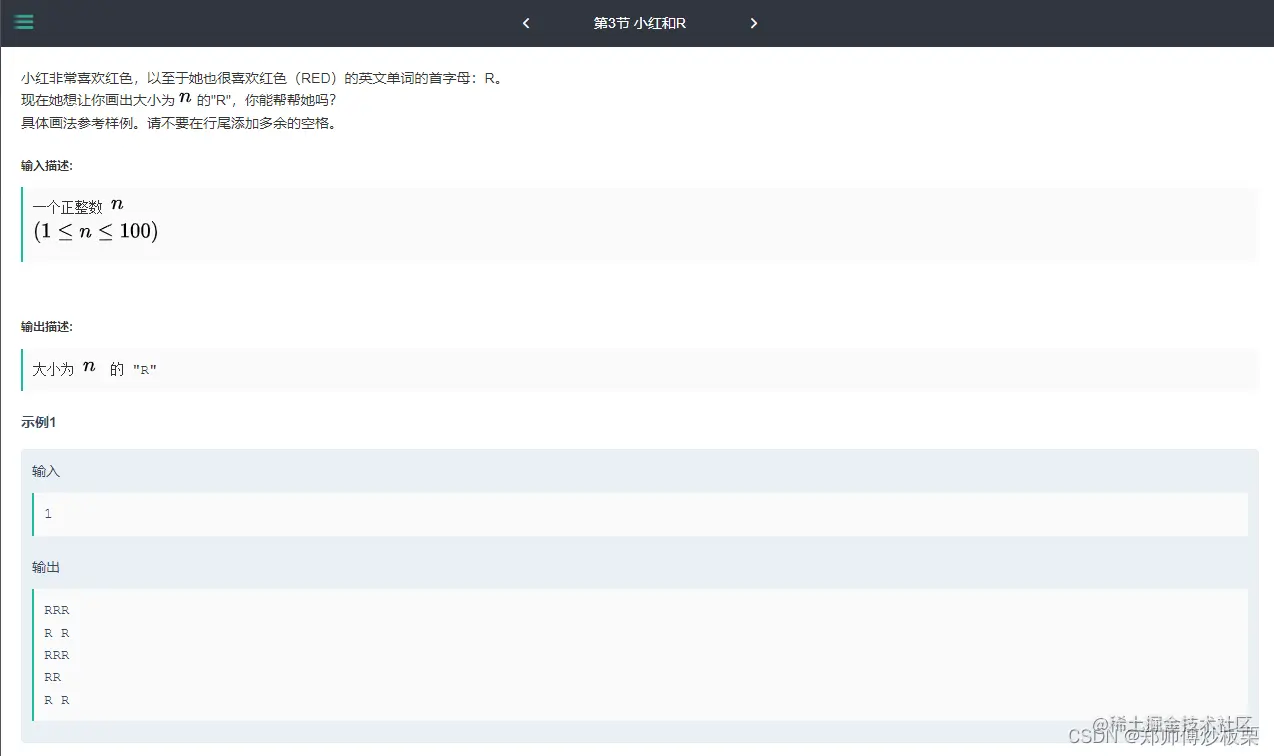Click the "示例1" heading
Viewport: 1274px width, 756px height.
pyautogui.click(x=39, y=422)
